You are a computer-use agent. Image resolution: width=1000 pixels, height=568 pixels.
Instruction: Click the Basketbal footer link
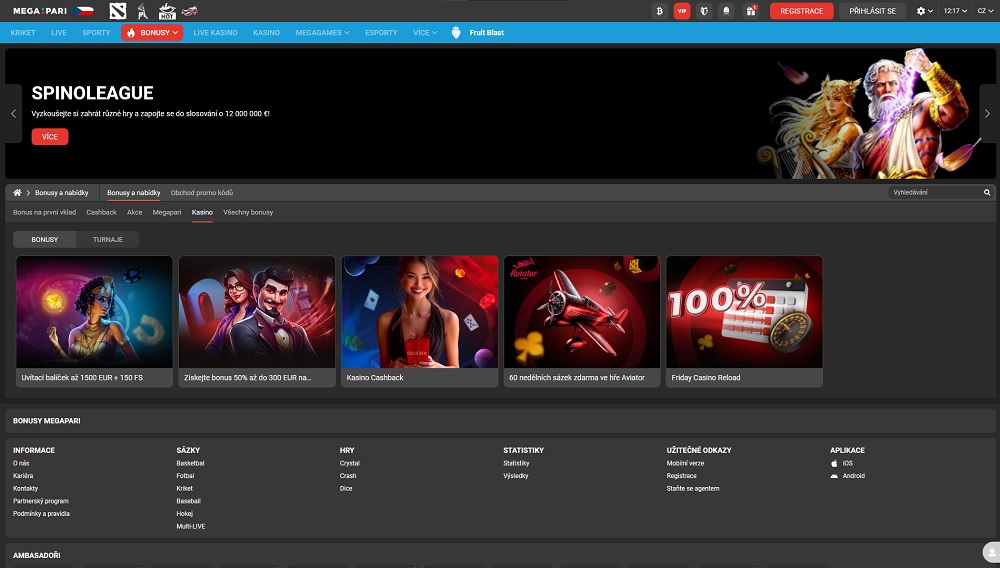pyautogui.click(x=190, y=463)
